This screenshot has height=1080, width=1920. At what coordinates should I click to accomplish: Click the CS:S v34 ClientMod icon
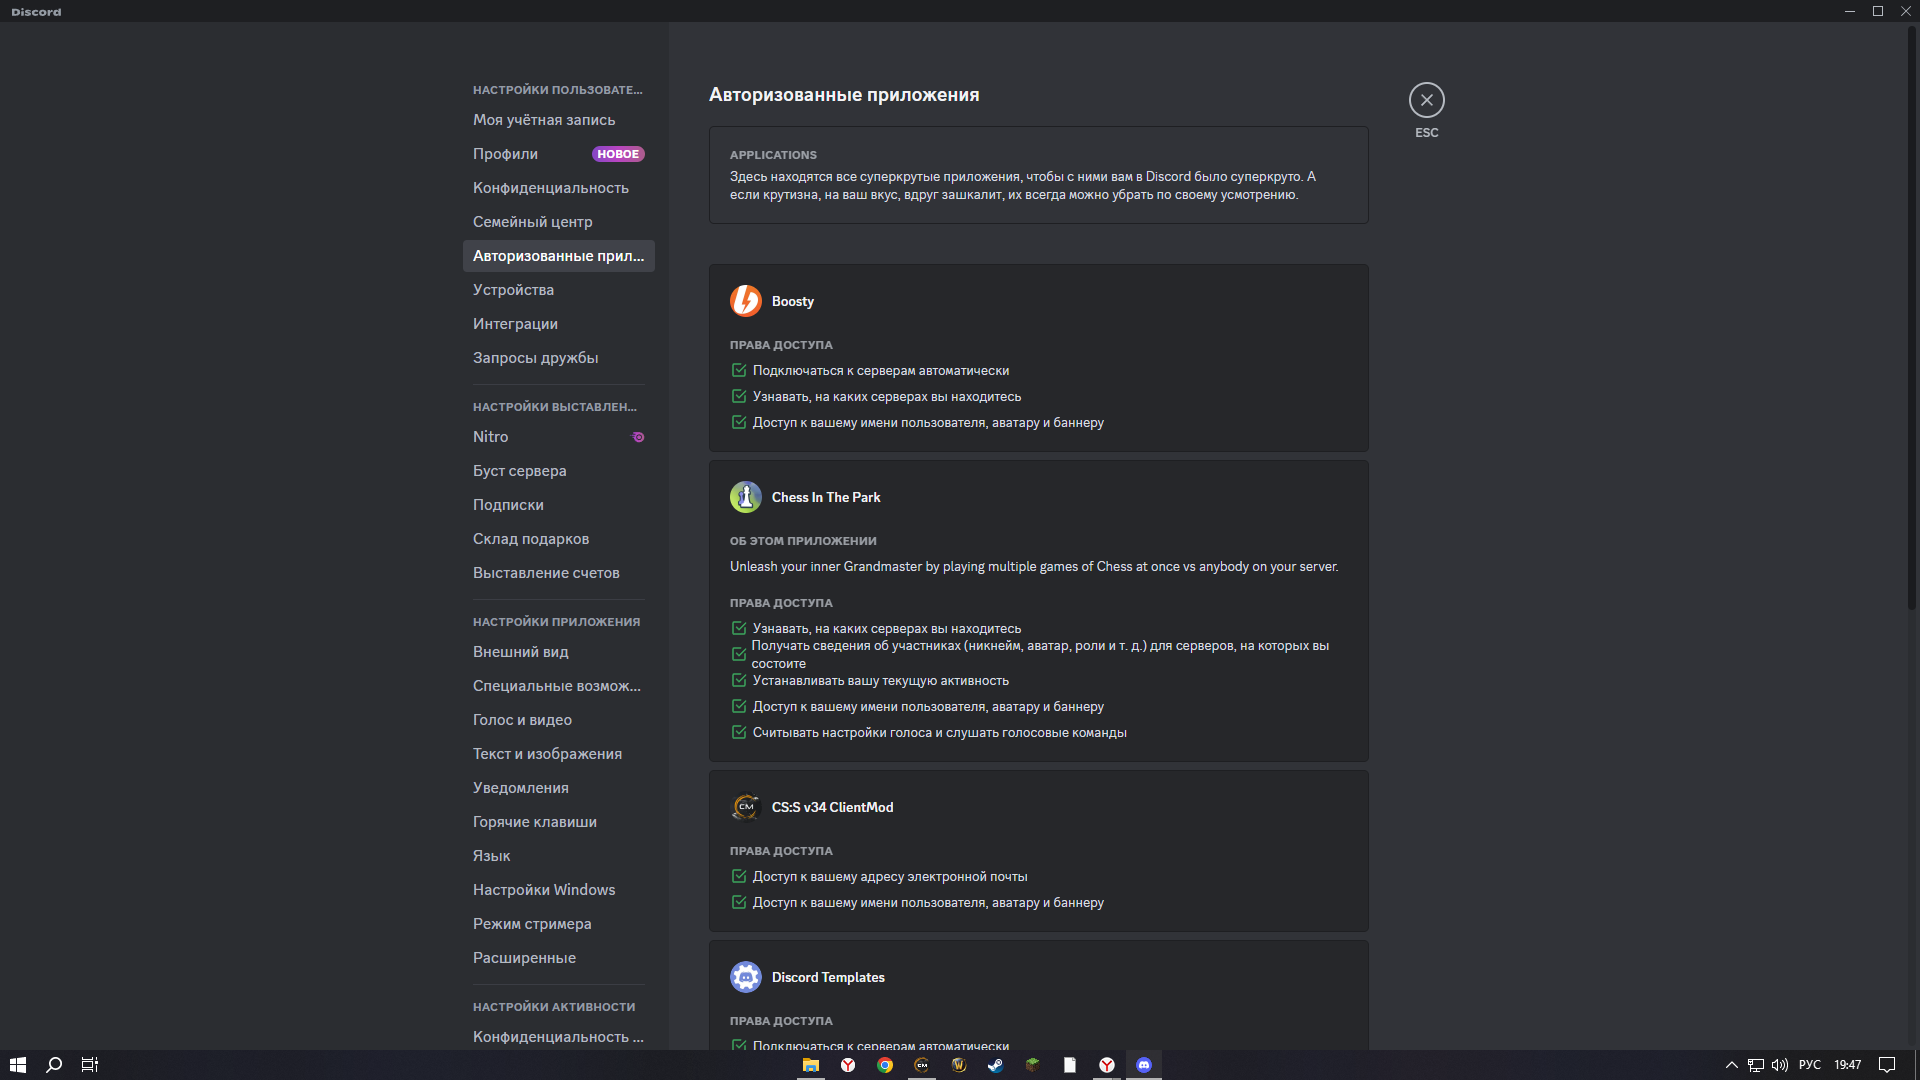click(745, 807)
